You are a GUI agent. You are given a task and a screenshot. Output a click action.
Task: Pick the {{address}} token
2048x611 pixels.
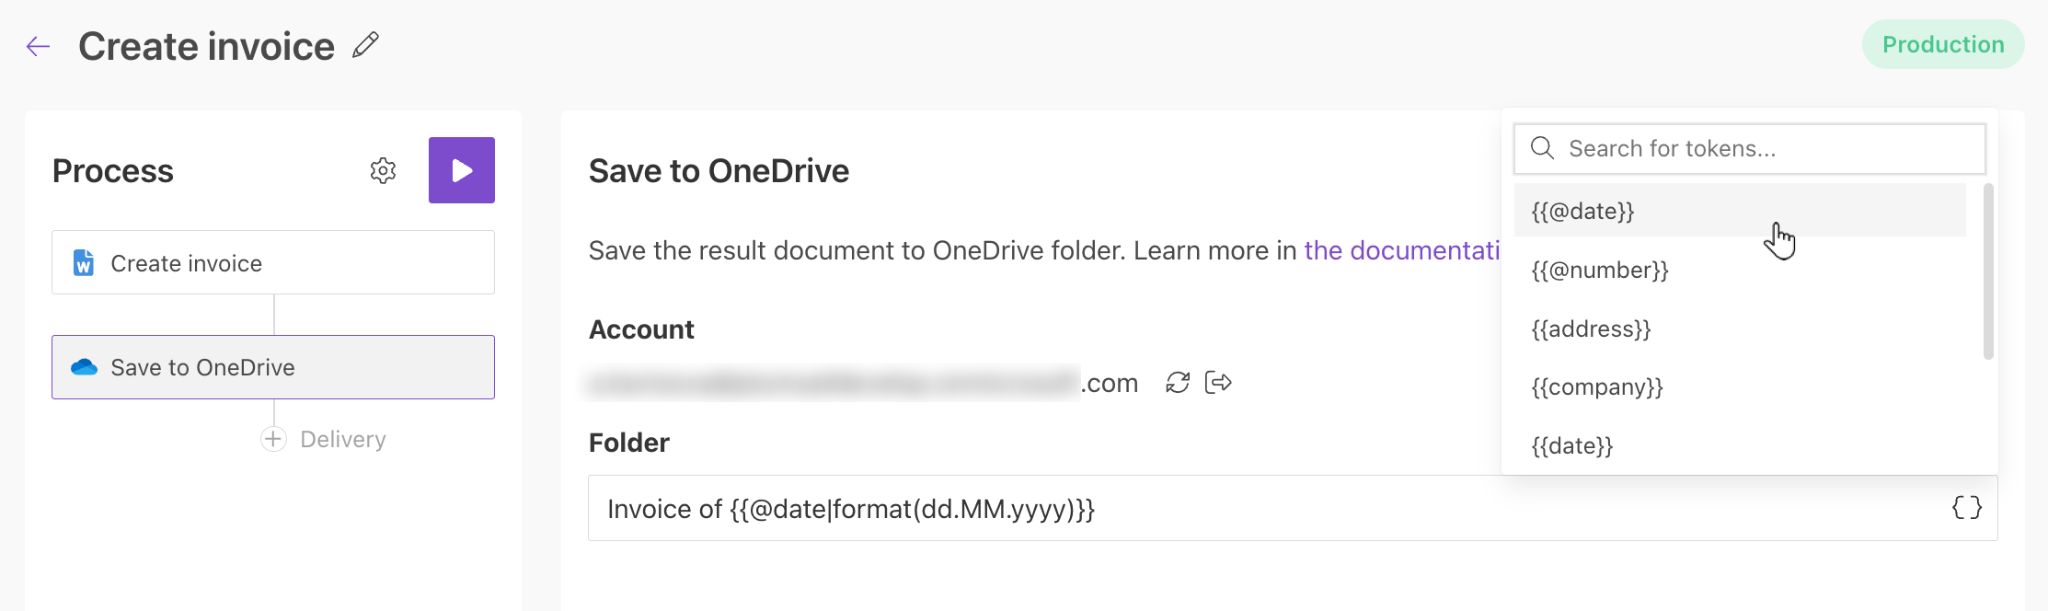click(x=1588, y=328)
